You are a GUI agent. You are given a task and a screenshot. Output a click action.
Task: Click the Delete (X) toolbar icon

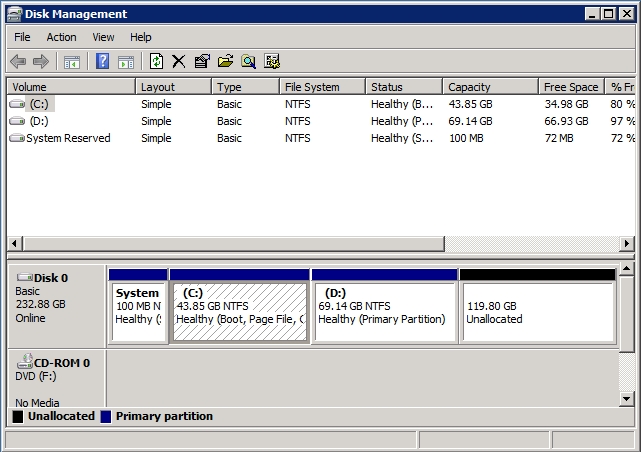pyautogui.click(x=179, y=62)
